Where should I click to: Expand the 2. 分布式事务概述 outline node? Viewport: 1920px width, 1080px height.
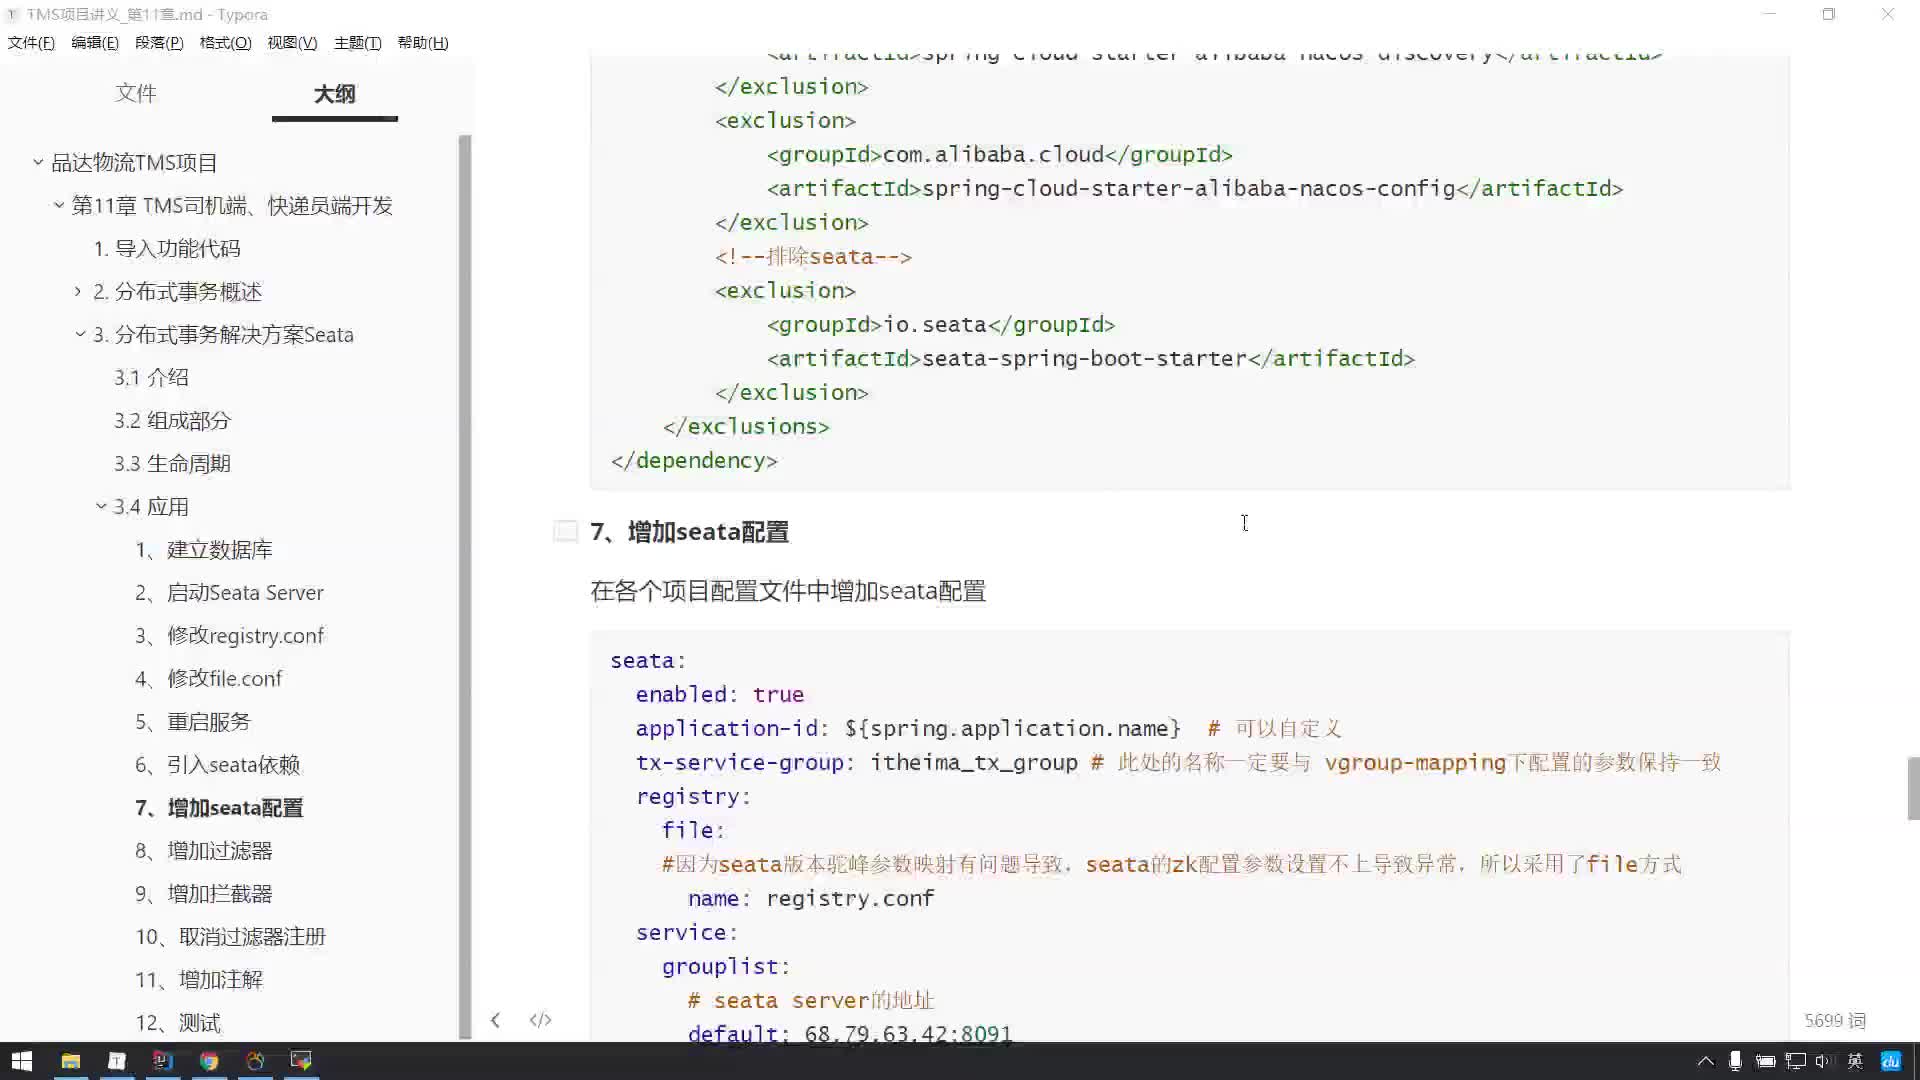(78, 290)
